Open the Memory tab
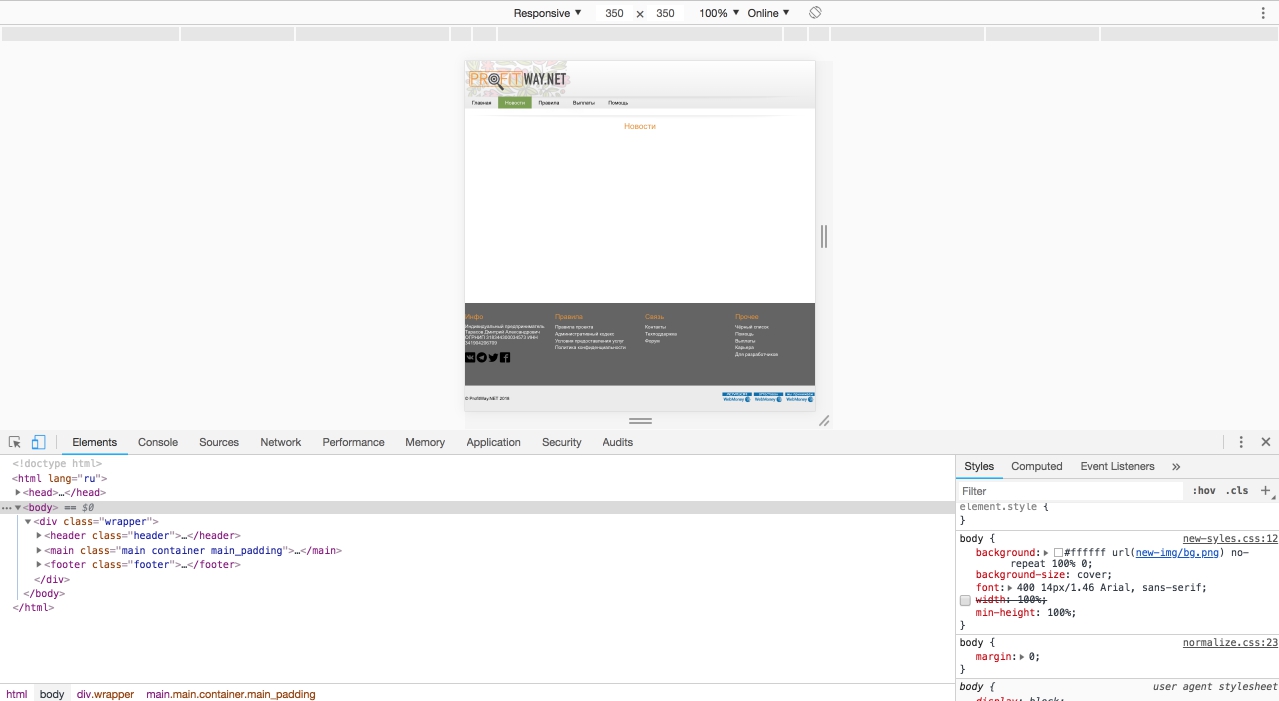This screenshot has width=1279, height=701. click(x=425, y=442)
